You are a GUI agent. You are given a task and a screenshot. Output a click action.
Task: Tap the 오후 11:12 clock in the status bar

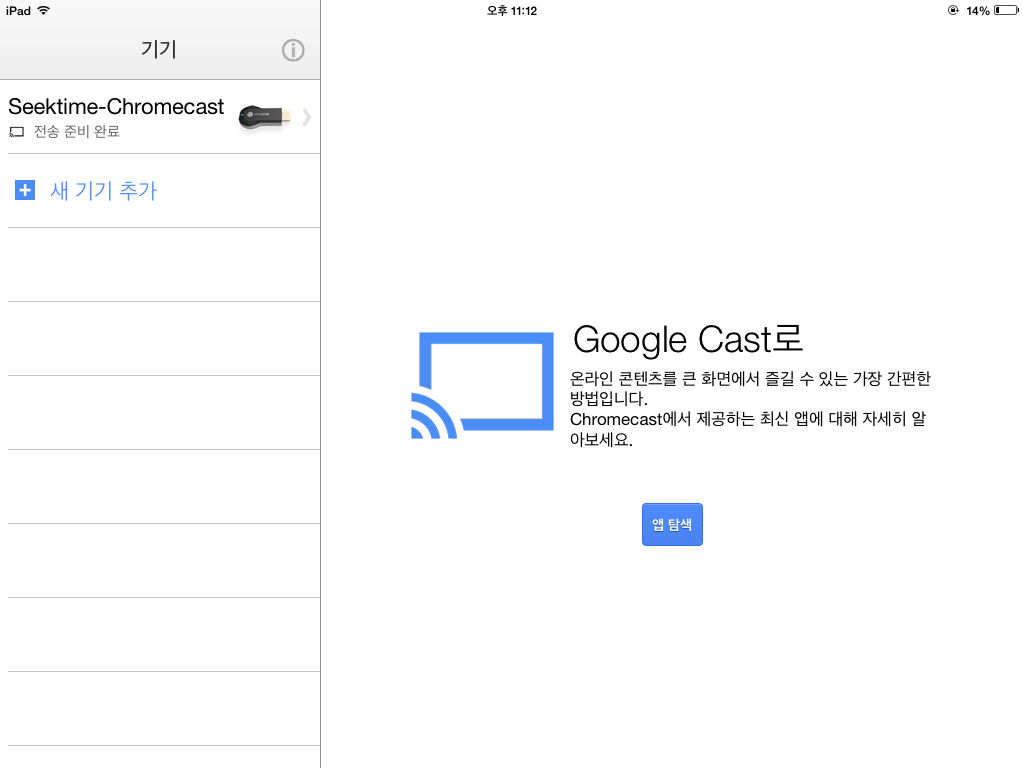tap(512, 10)
